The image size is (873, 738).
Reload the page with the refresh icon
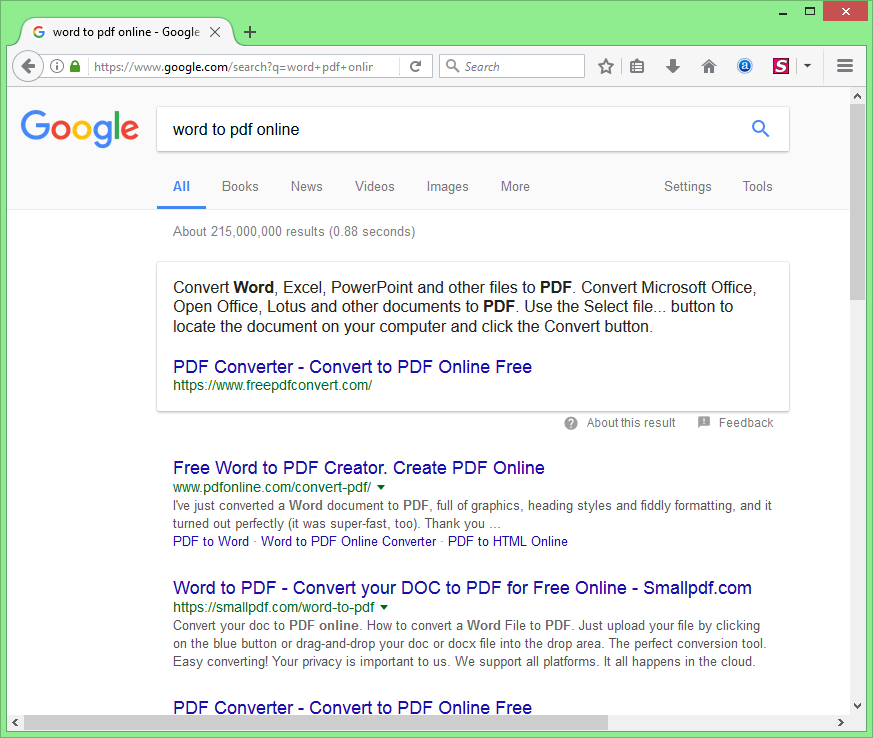tap(415, 67)
